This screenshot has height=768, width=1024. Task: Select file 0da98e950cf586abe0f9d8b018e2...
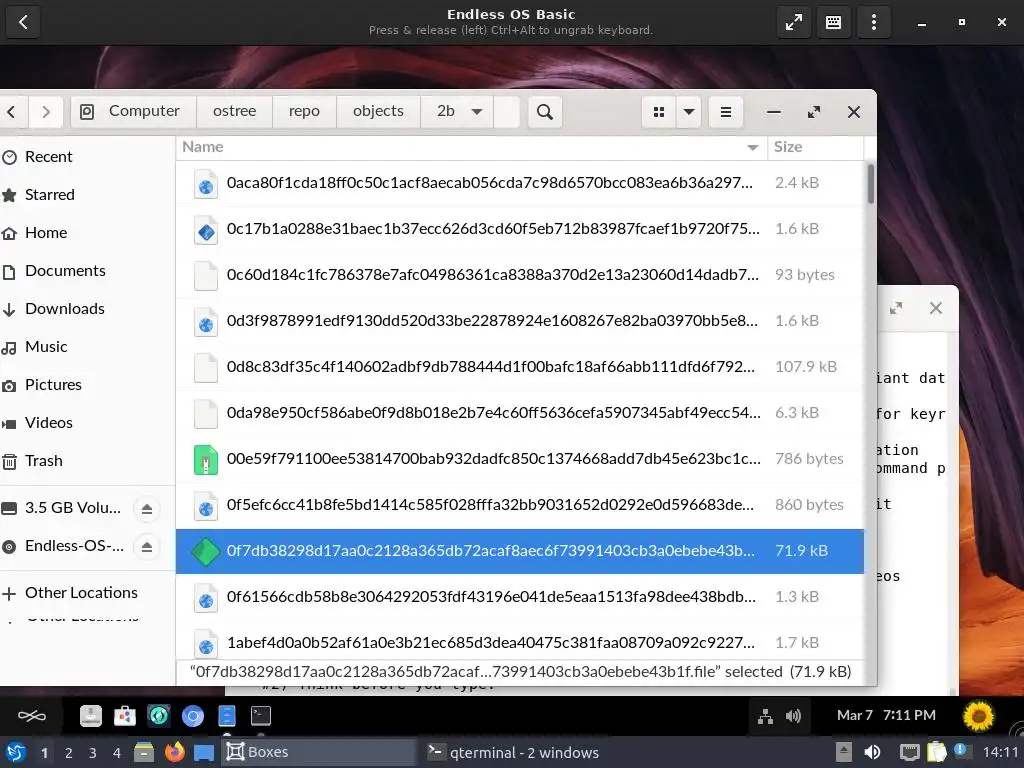click(520, 413)
